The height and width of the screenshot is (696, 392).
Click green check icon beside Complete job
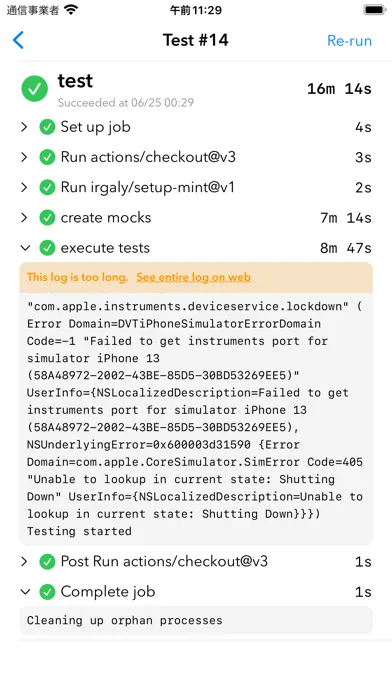(x=47, y=592)
